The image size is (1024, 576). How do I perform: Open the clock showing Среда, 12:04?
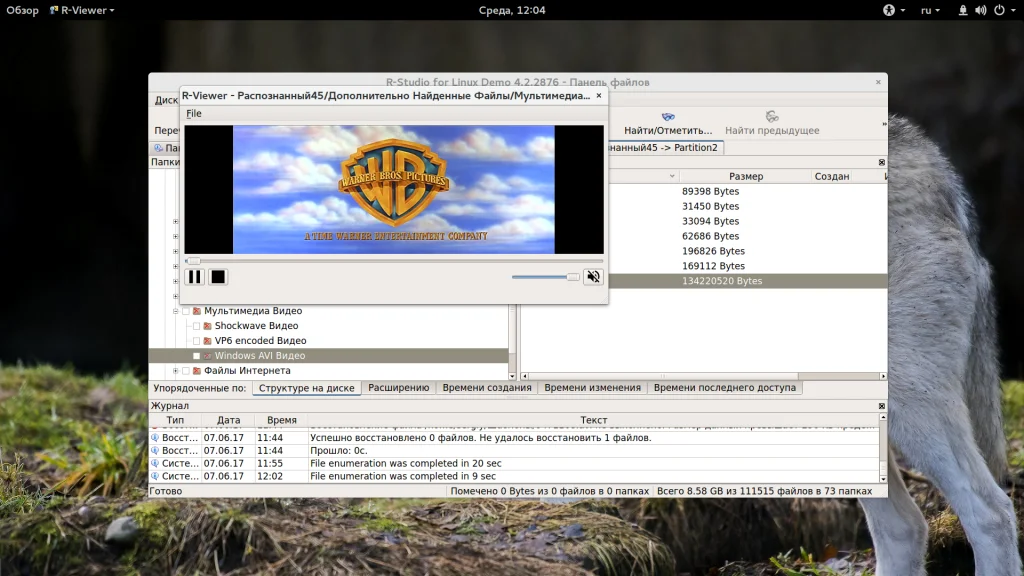point(512,10)
